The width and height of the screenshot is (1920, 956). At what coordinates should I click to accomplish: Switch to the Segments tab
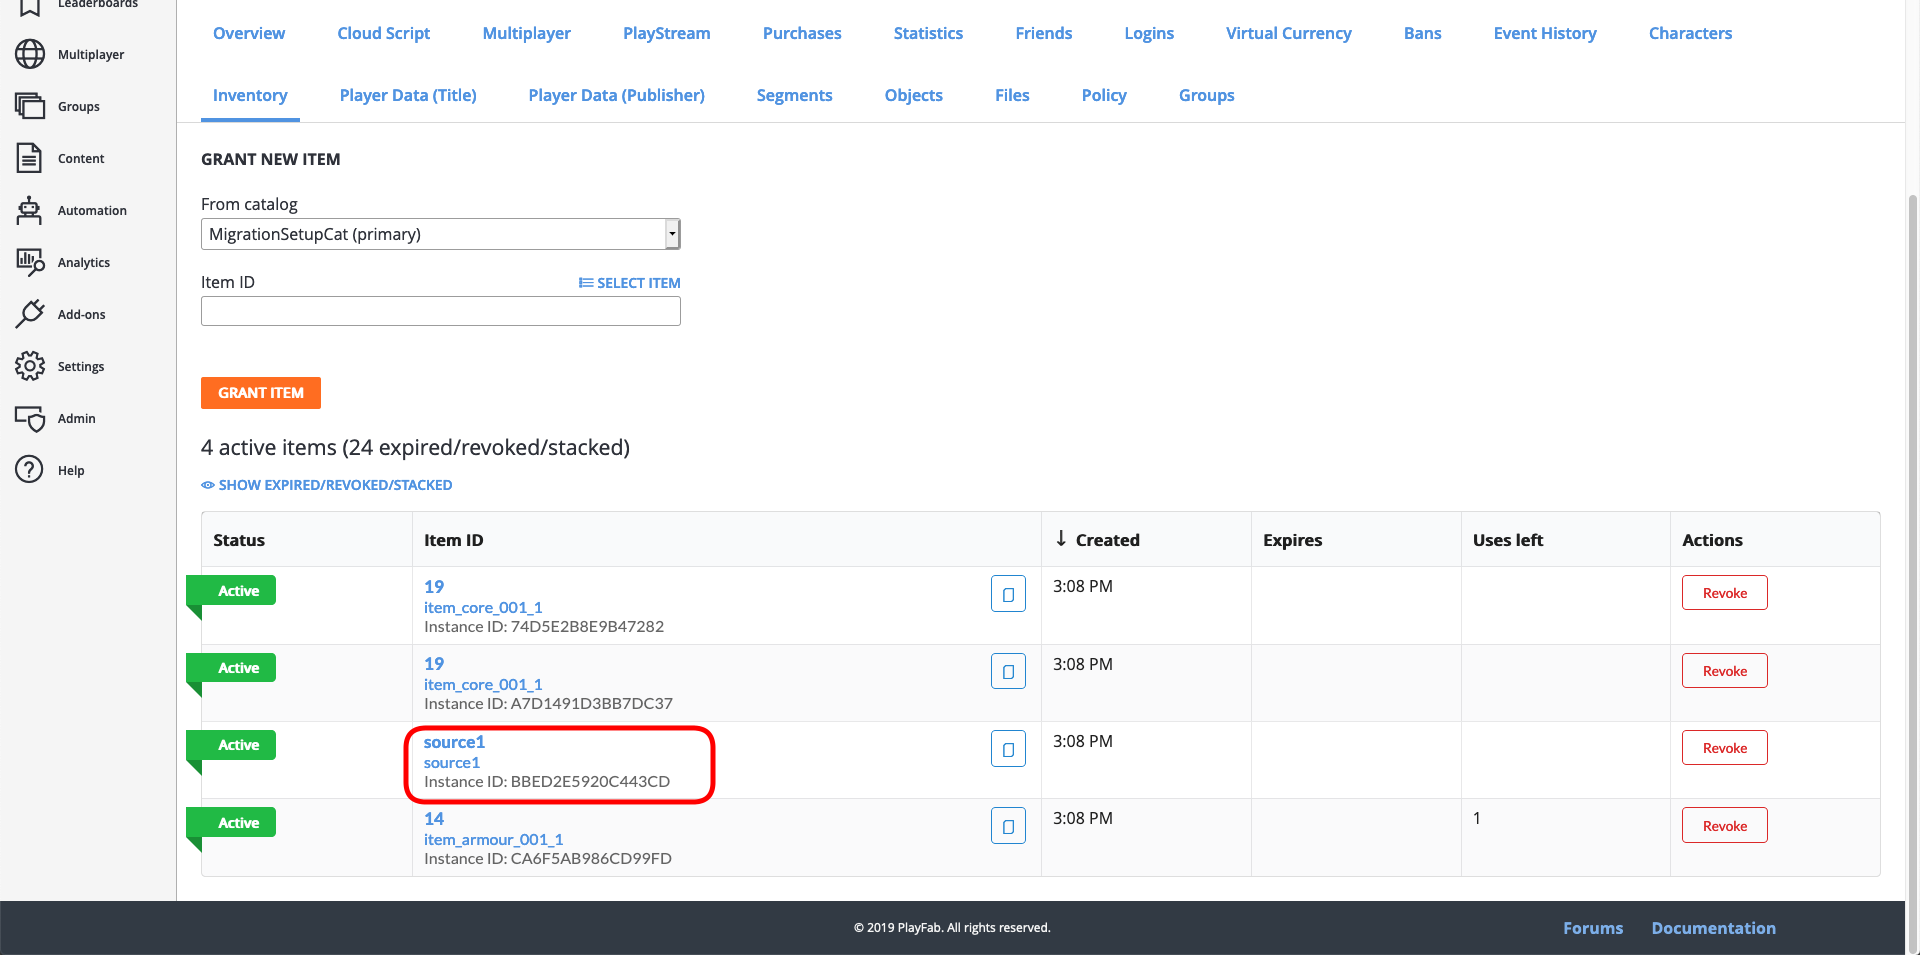[x=795, y=95]
